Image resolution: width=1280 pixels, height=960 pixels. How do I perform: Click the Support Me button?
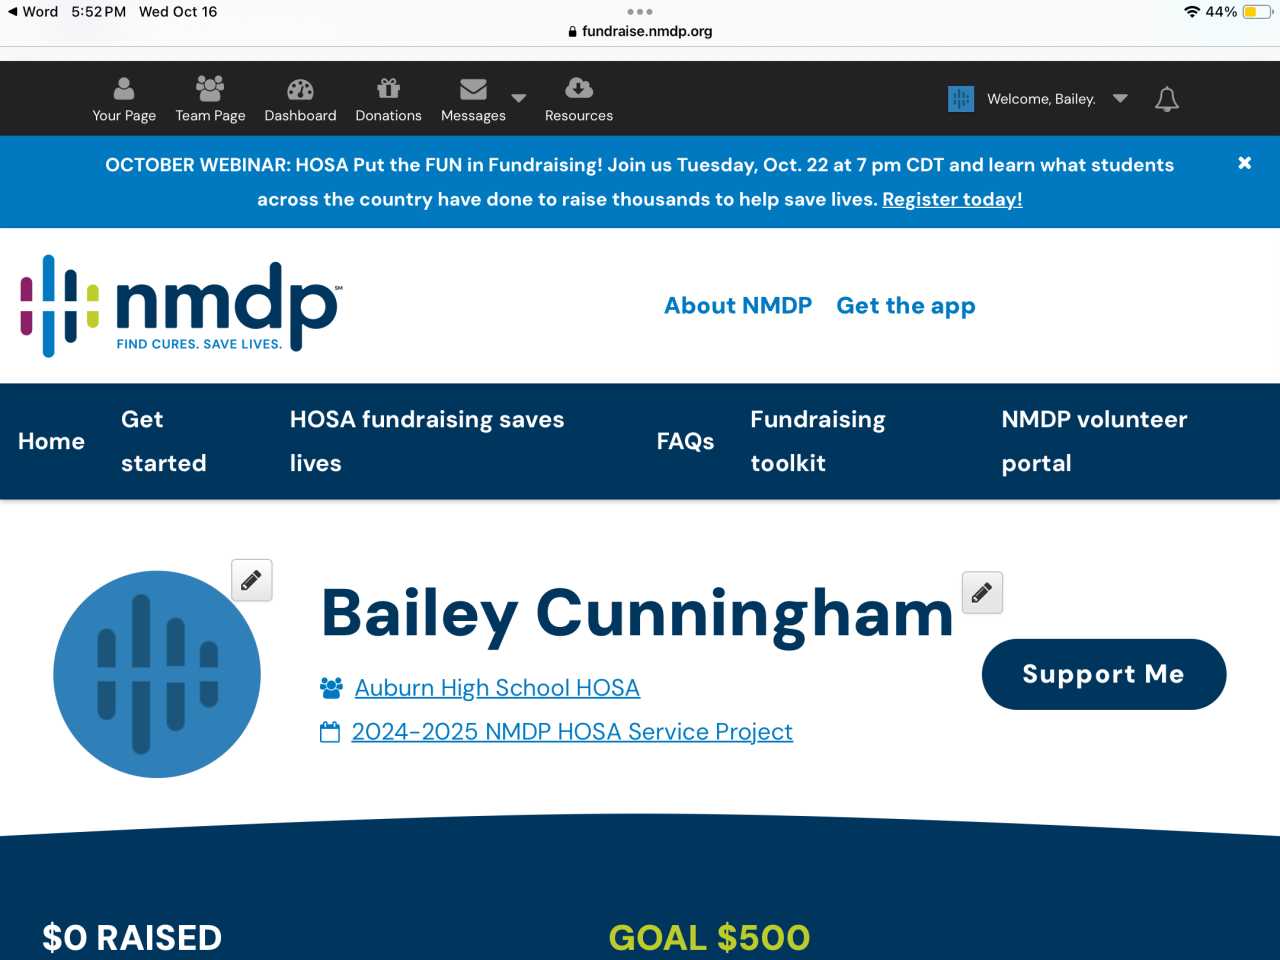click(1104, 674)
